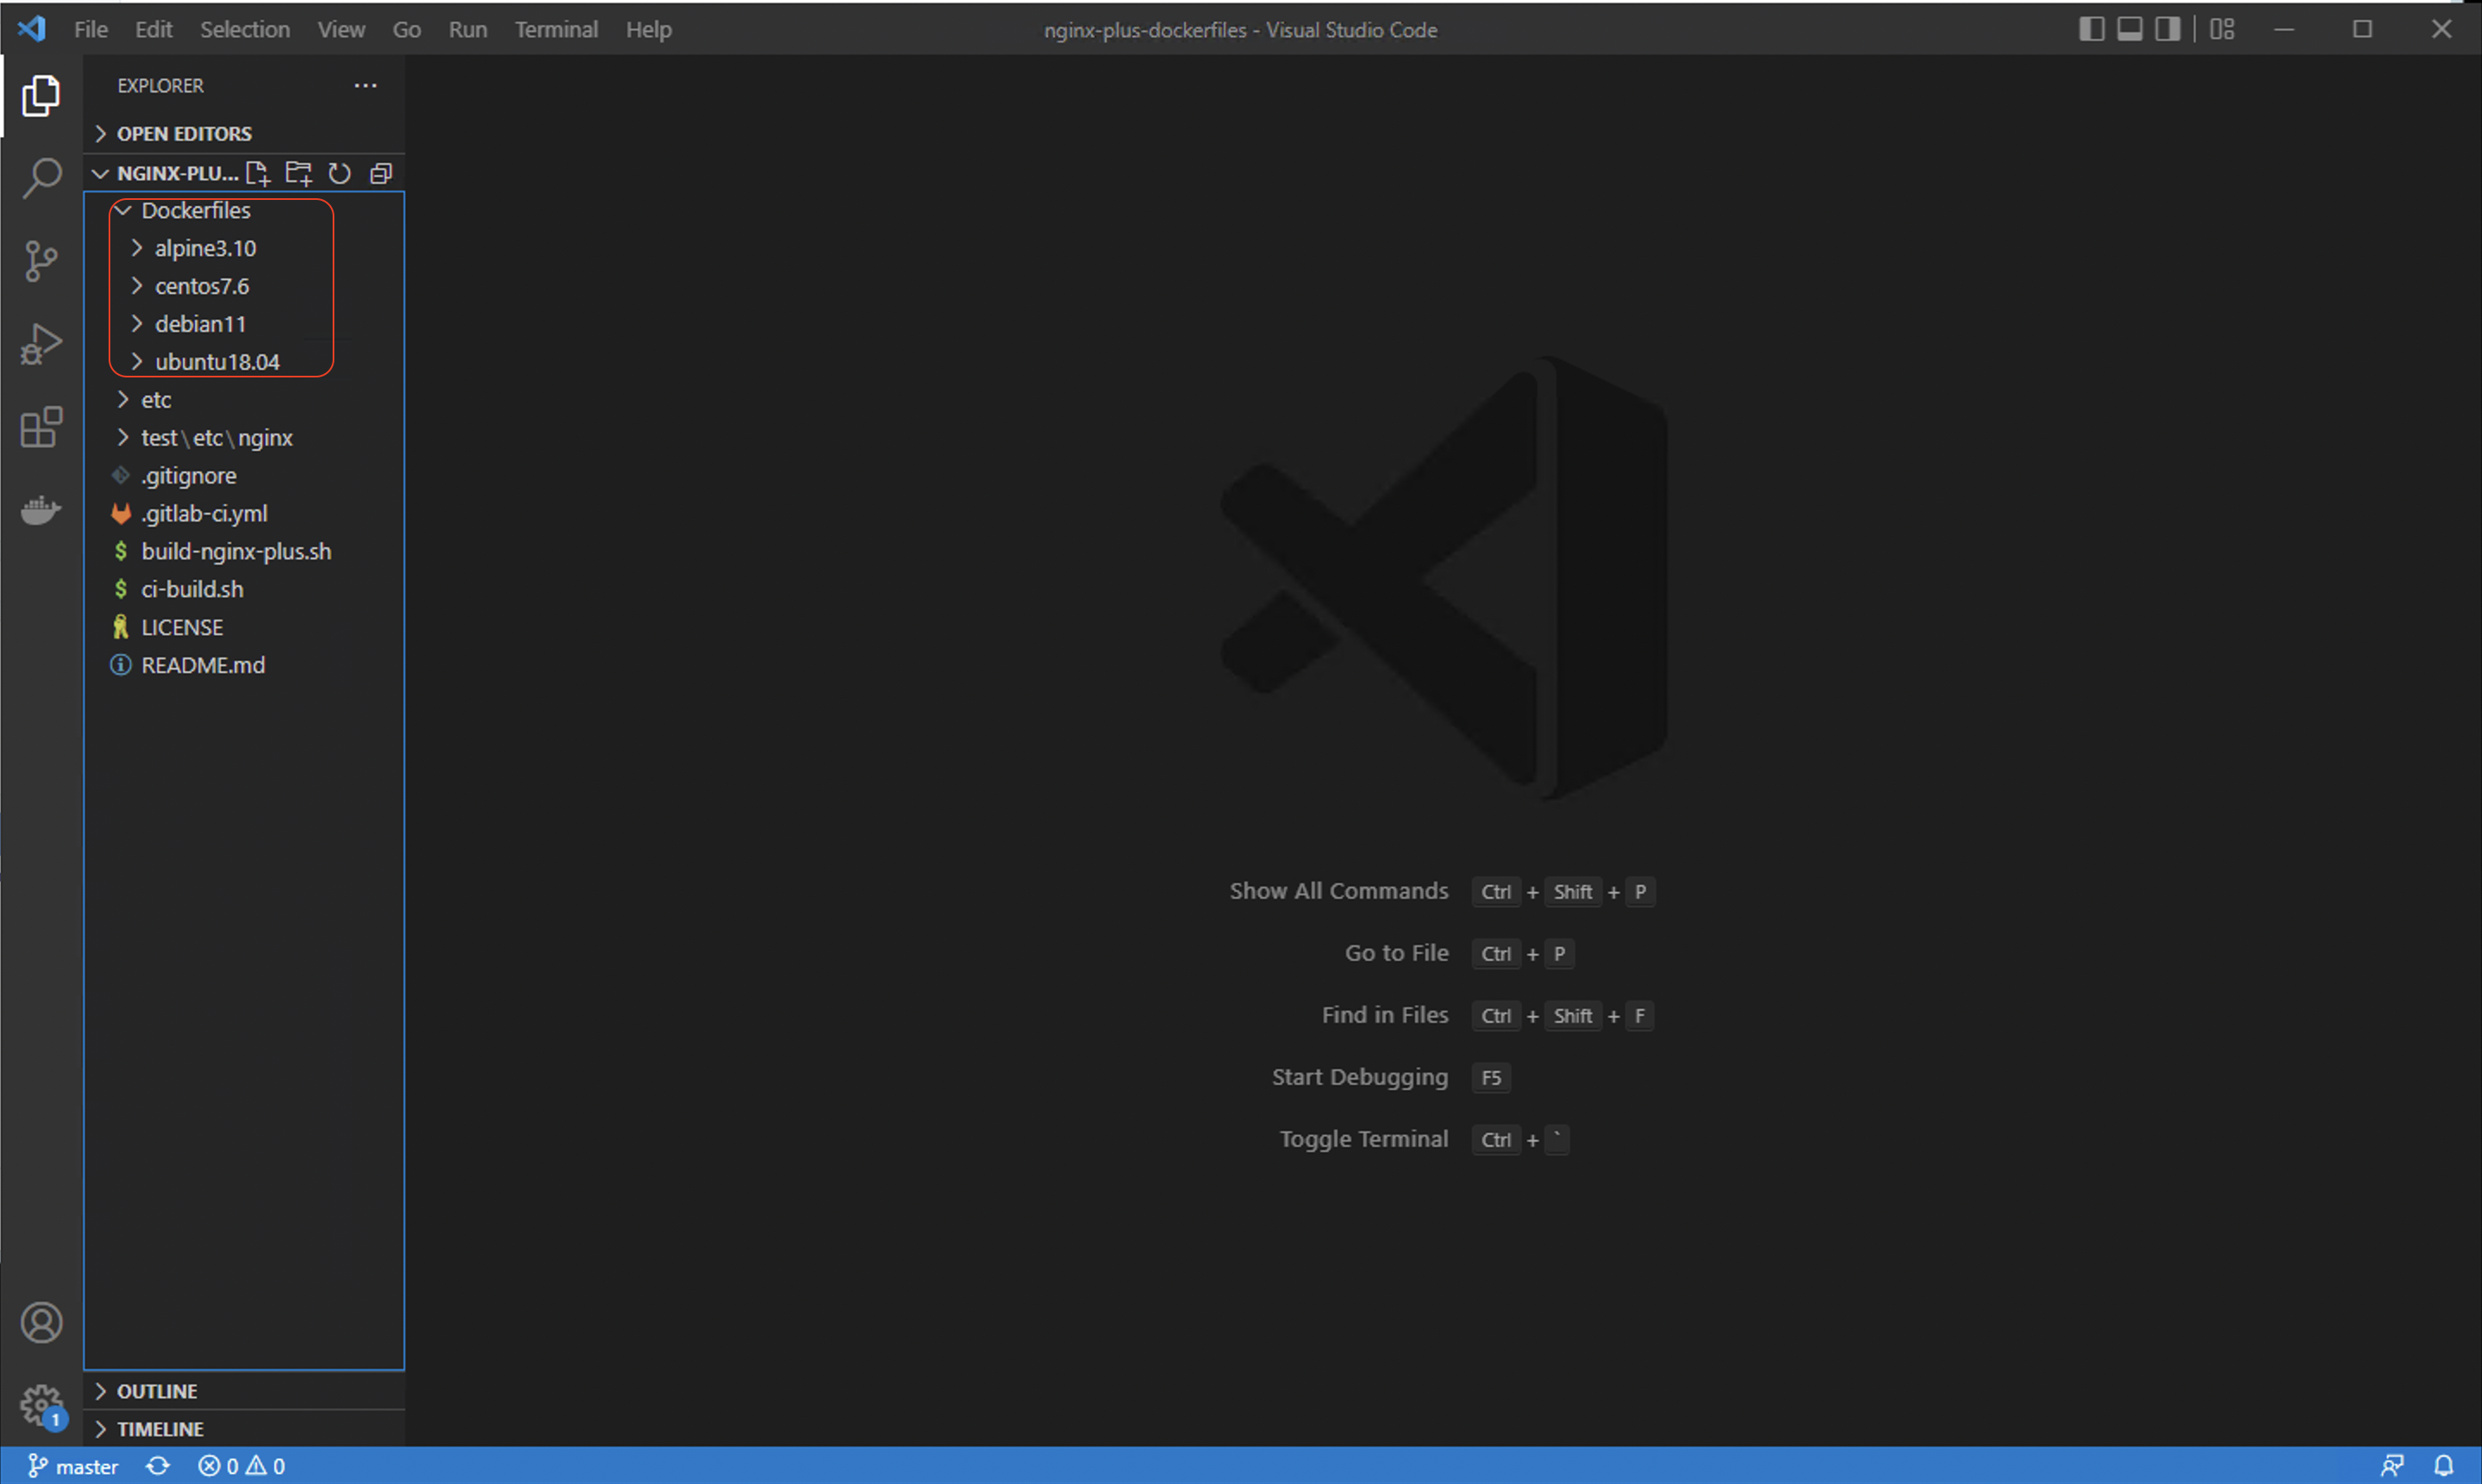Open the Help menu

(649, 30)
